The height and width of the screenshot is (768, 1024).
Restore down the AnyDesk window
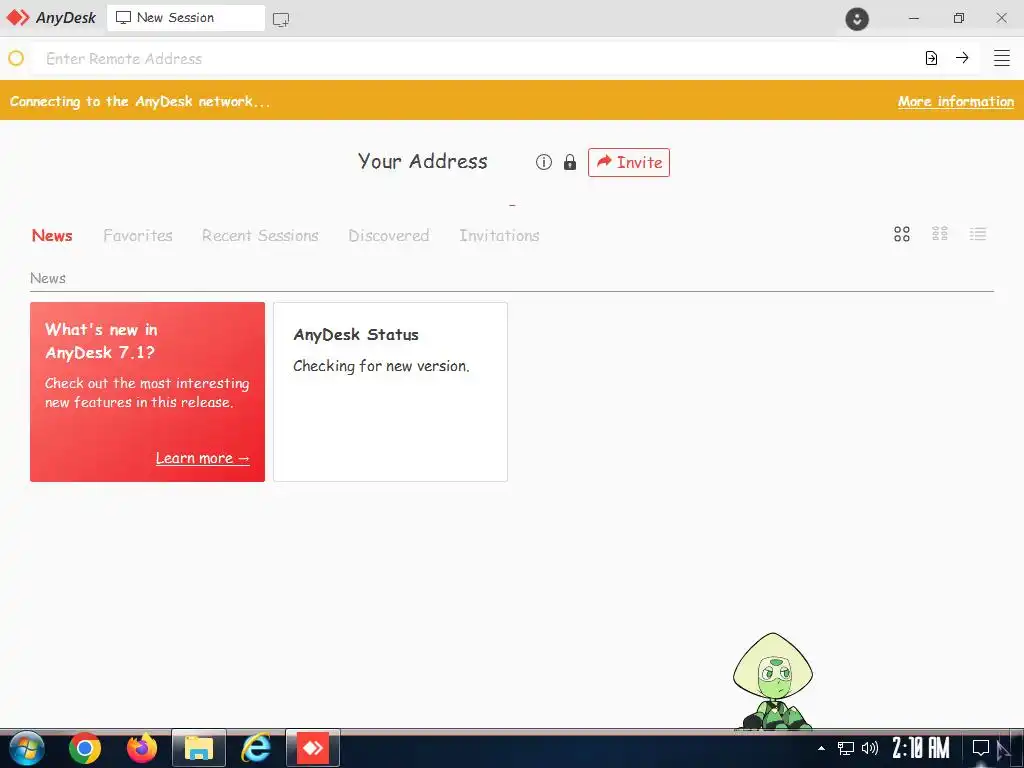point(958,18)
